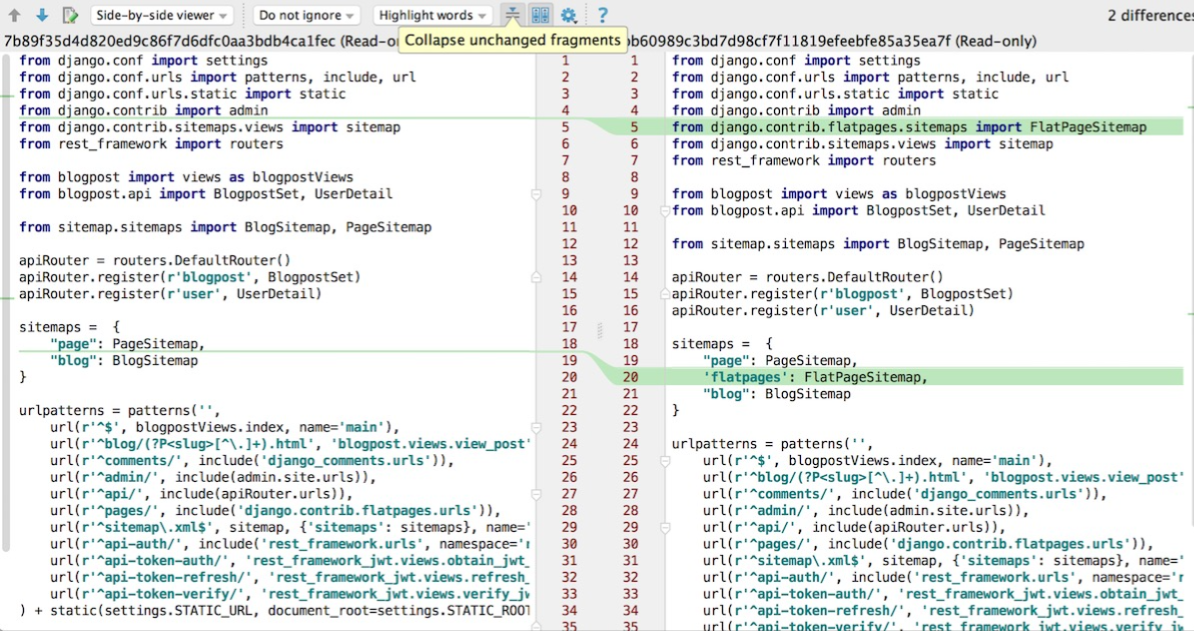
Task: Toggle collapse unchanged fragments button
Action: [512, 14]
